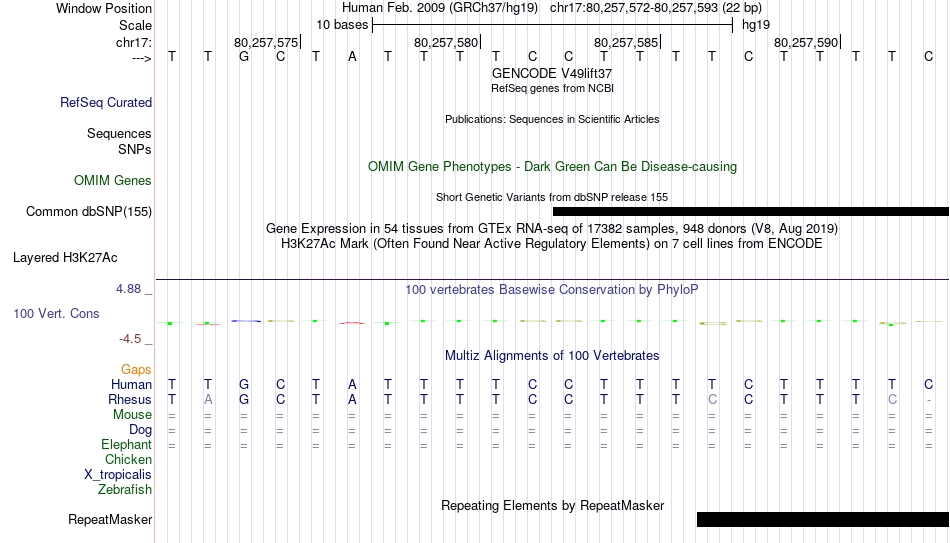Click the black RepeatMasker element bar
950x543 pixels.
coord(823,519)
